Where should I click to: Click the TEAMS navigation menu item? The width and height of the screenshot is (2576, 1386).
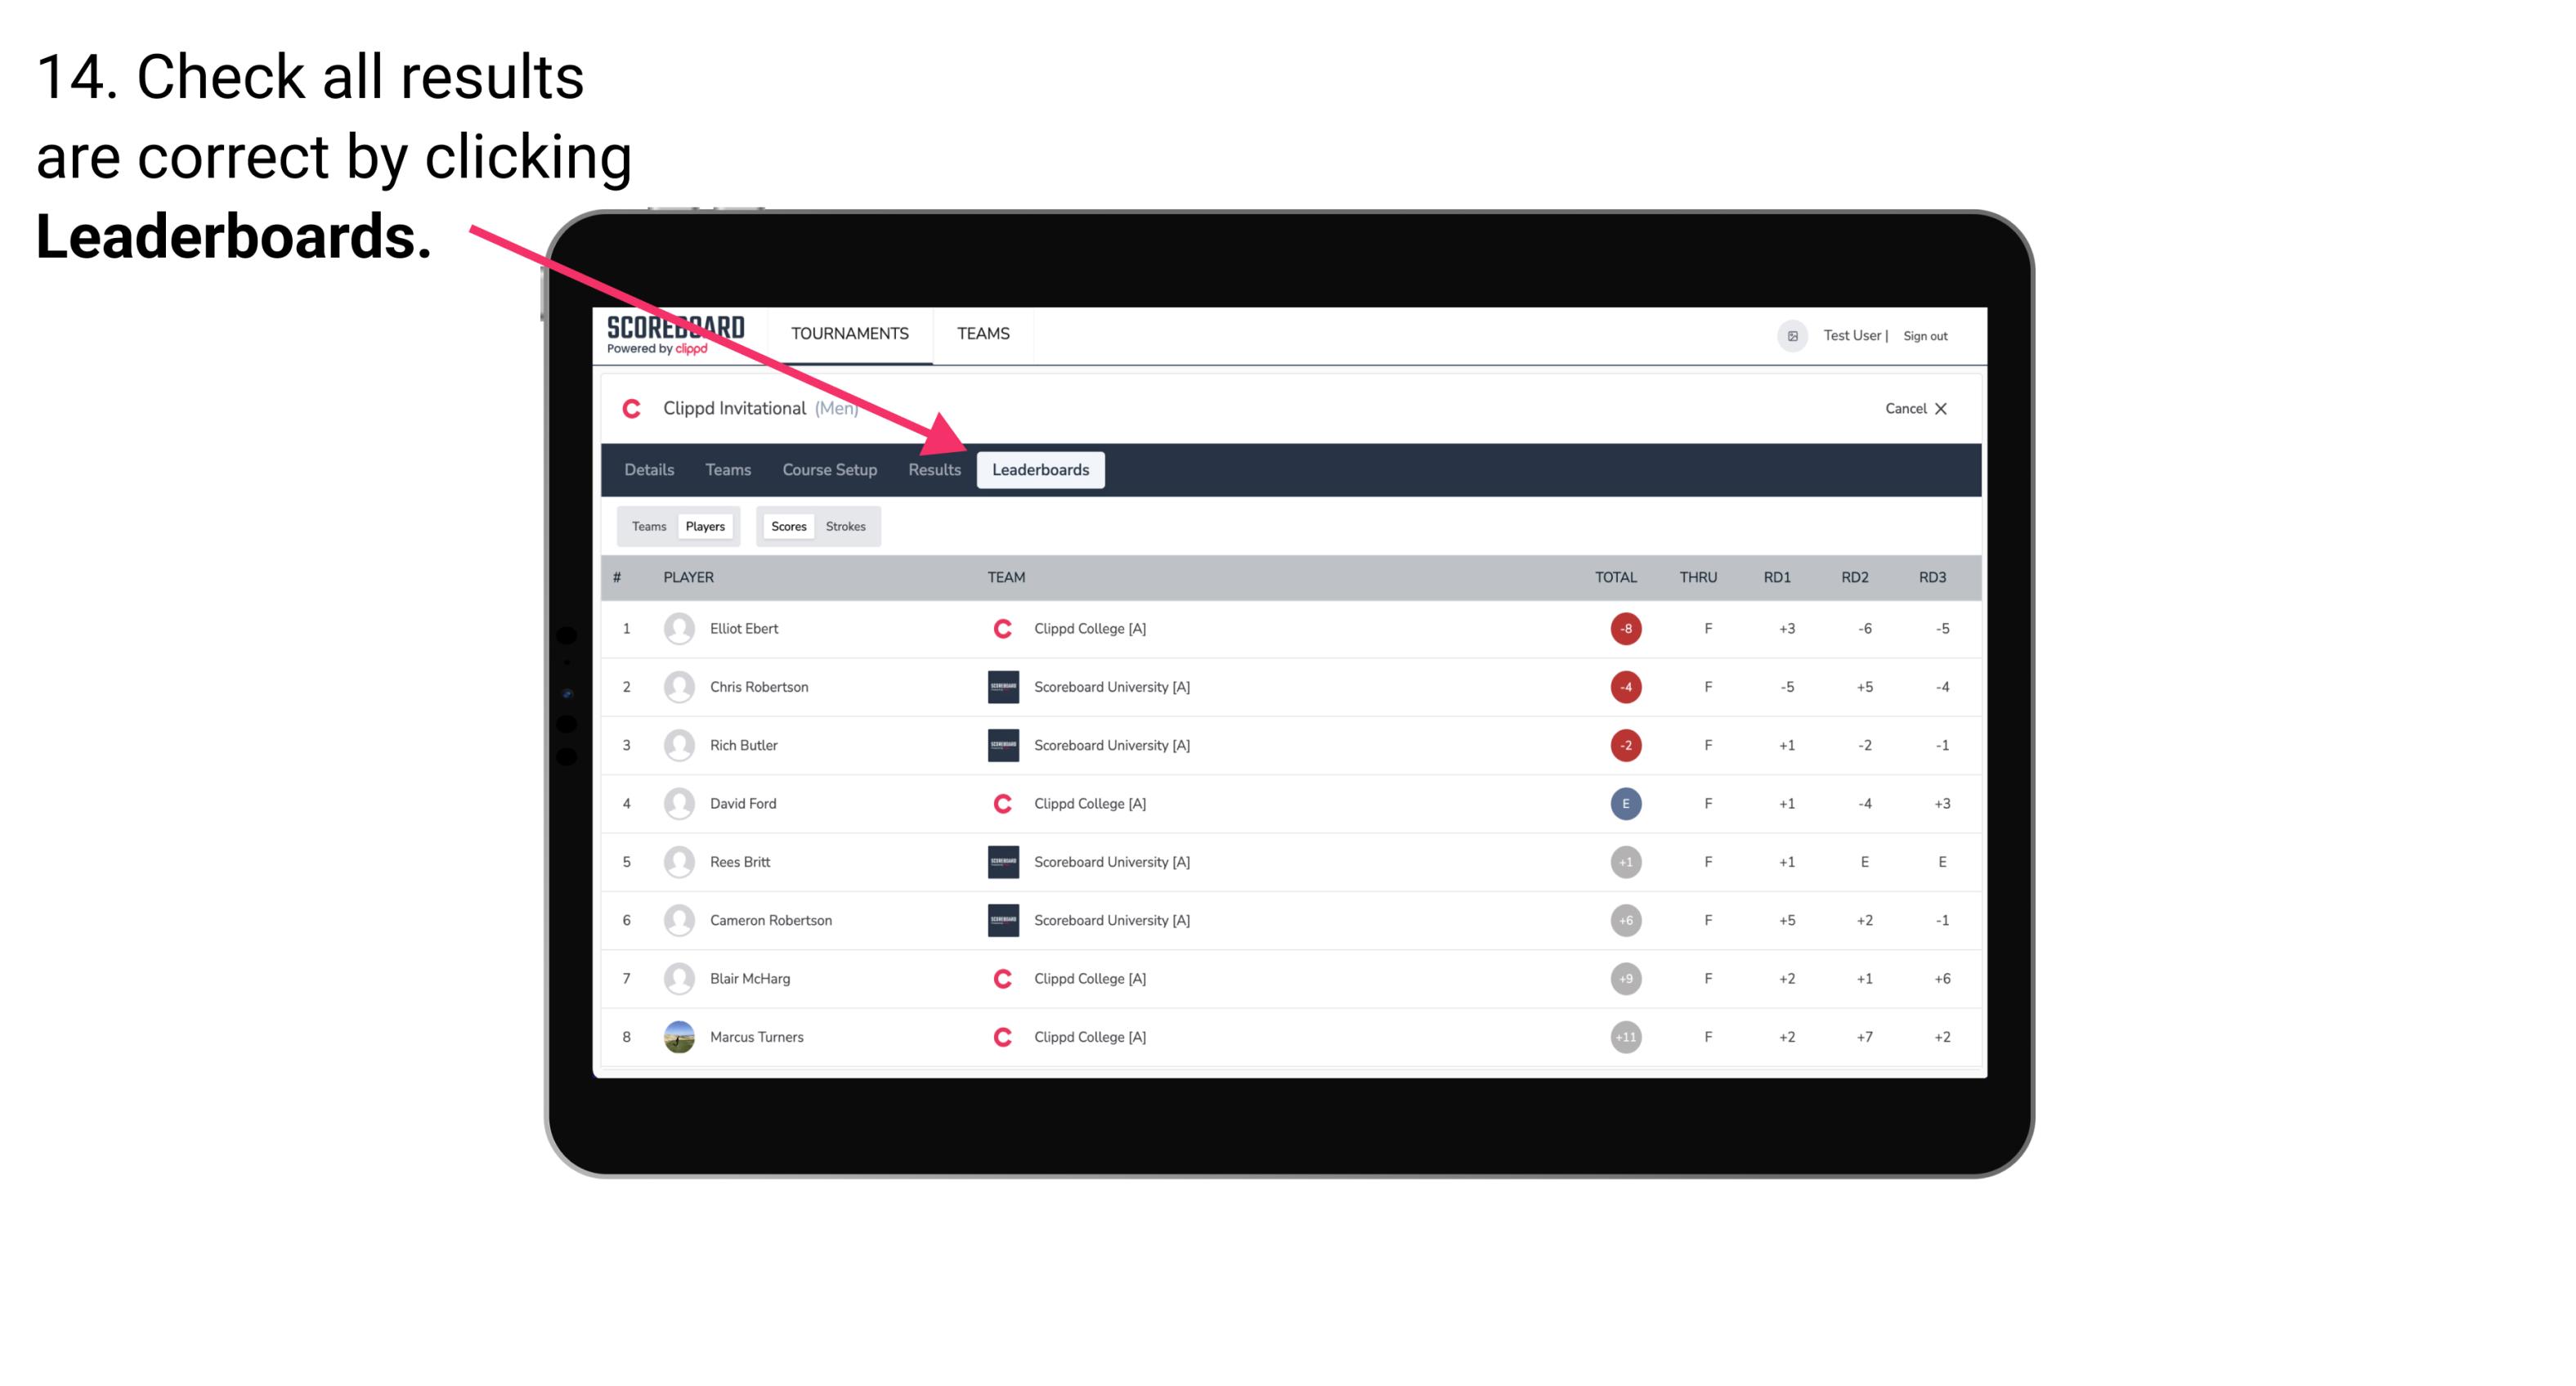(984, 334)
